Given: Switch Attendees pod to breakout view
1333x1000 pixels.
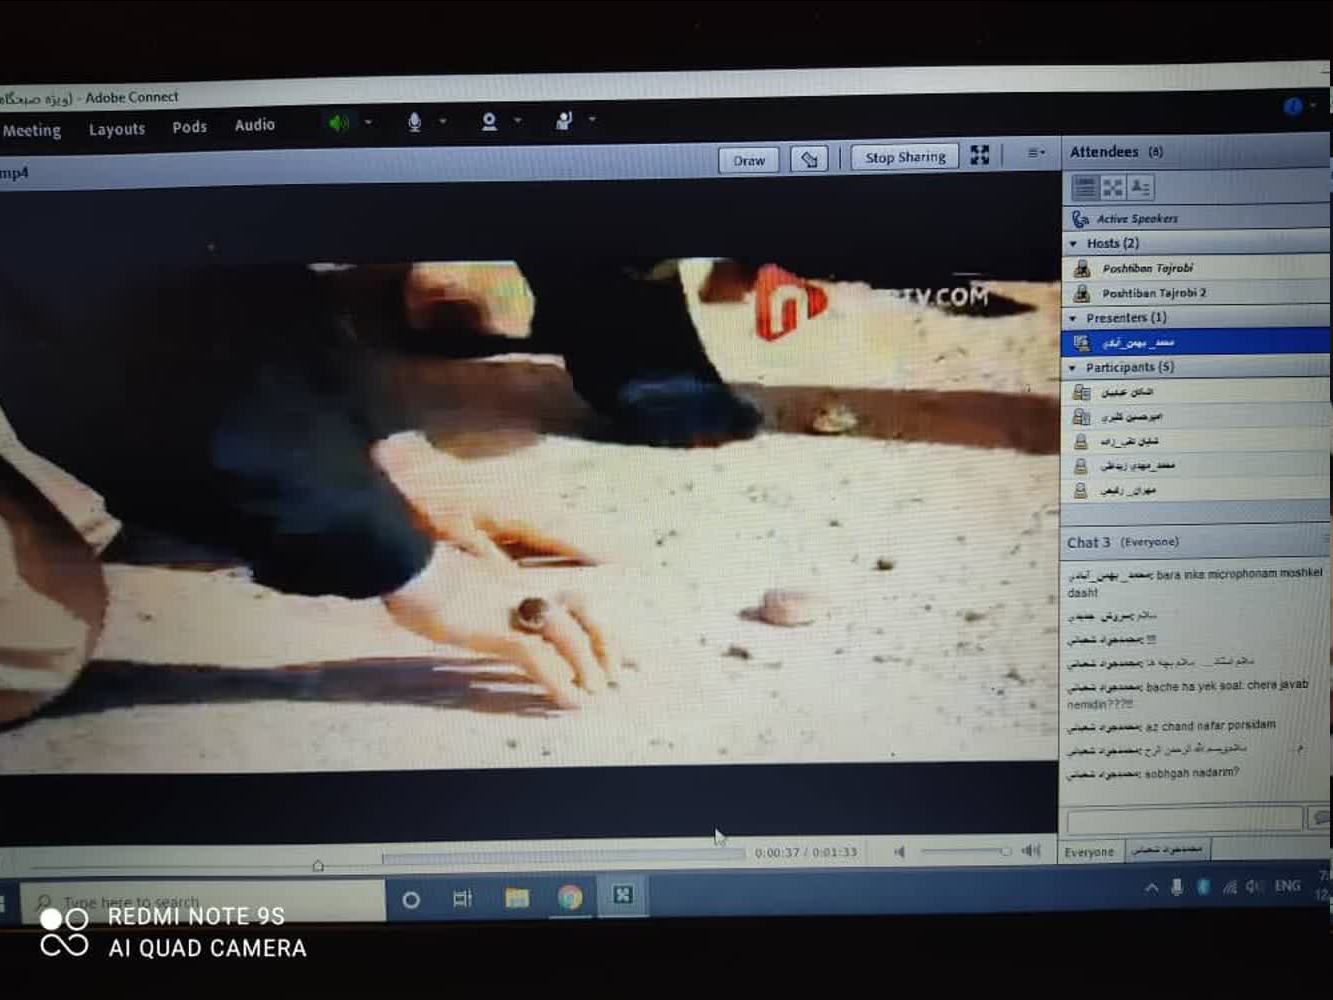Looking at the screenshot, I should pyautogui.click(x=1112, y=187).
